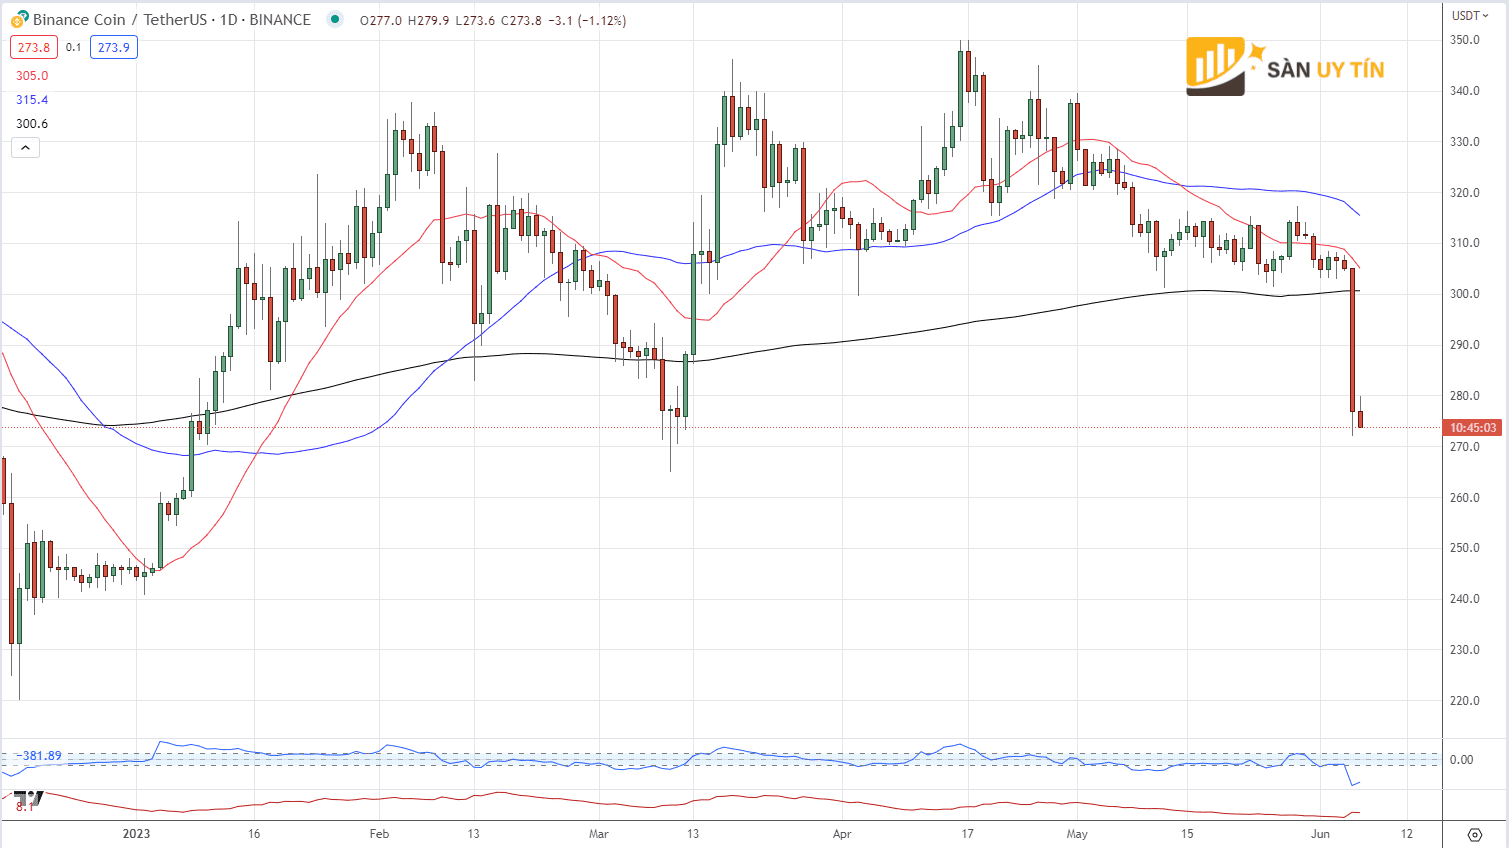Click the blue 273.9 buy price button
Viewport: 1509px width, 848px height.
point(114,47)
